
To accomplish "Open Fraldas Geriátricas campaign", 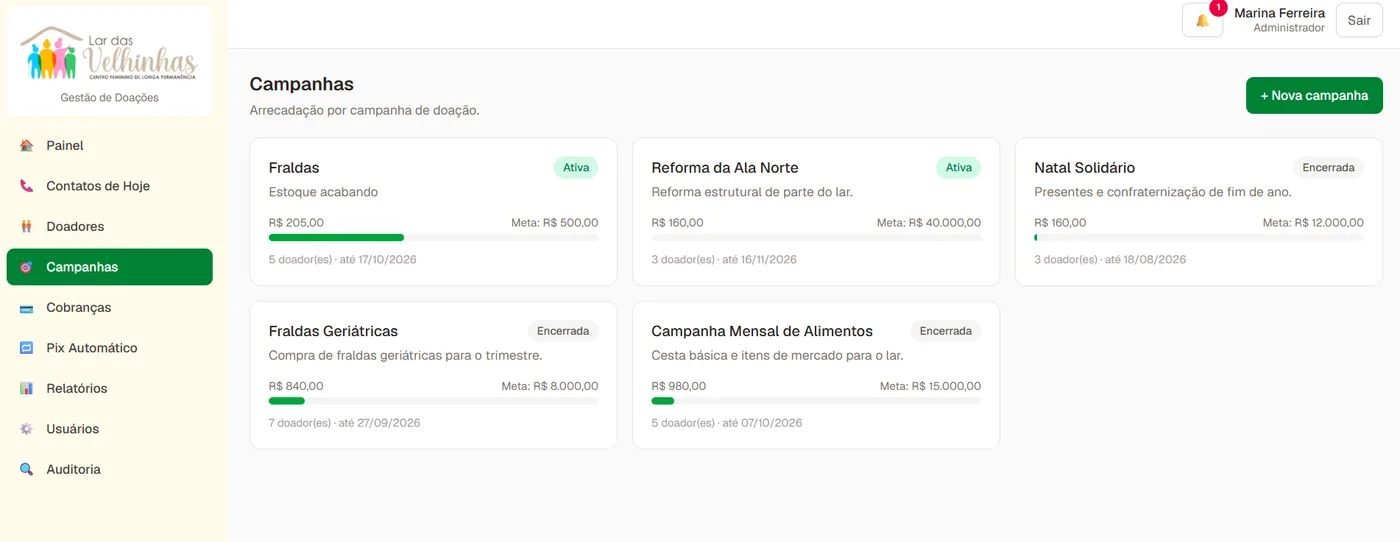I will pos(333,331).
